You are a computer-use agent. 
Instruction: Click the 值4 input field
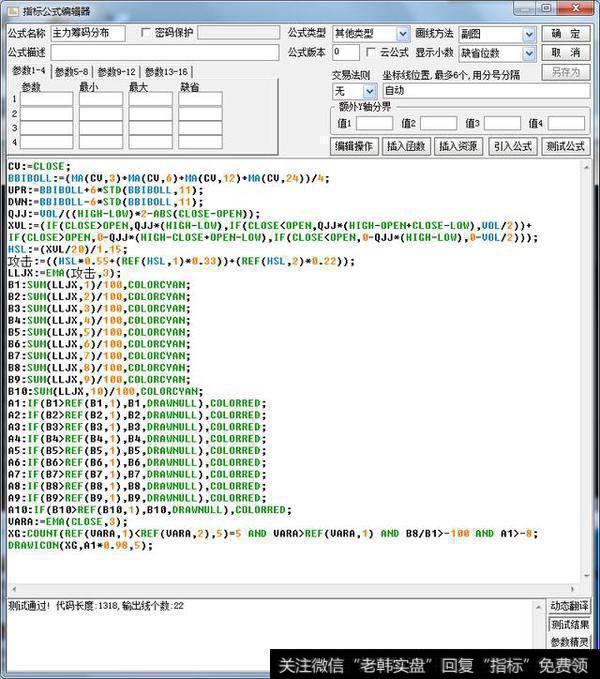click(566, 123)
